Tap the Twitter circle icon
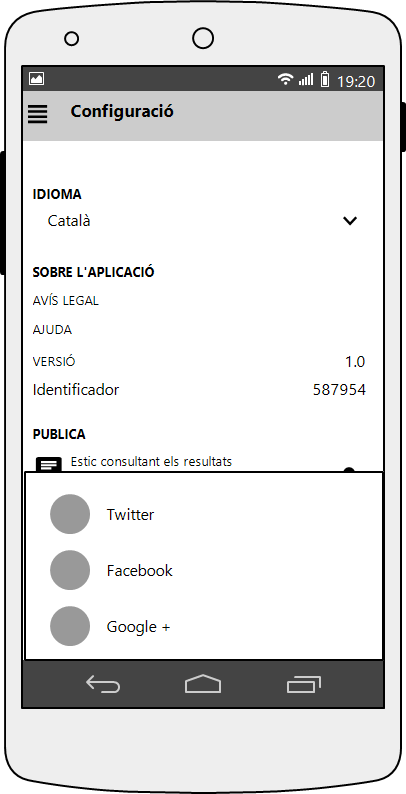This screenshot has height=794, width=406. click(x=70, y=514)
